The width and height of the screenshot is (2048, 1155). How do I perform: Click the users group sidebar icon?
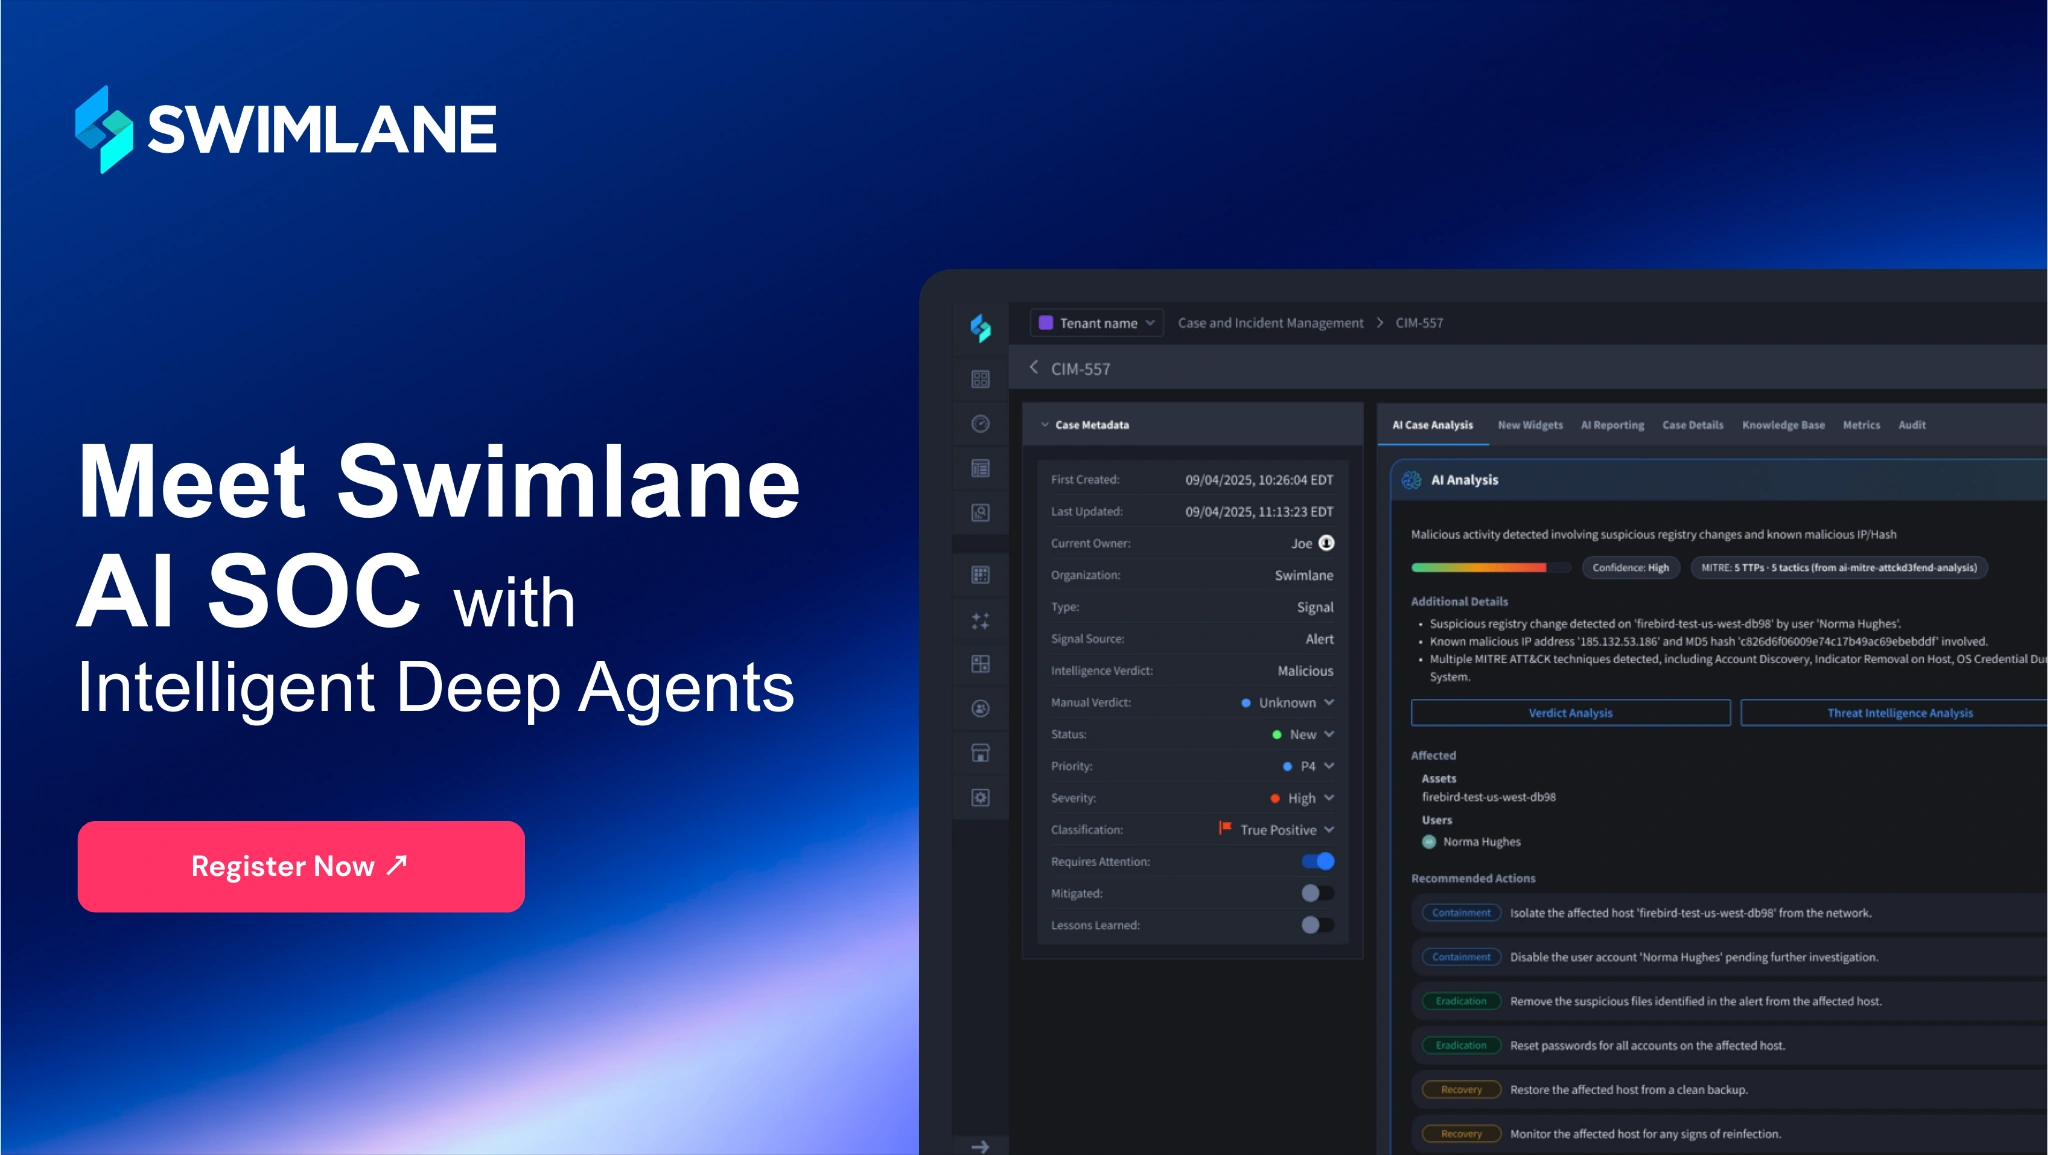[x=980, y=708]
